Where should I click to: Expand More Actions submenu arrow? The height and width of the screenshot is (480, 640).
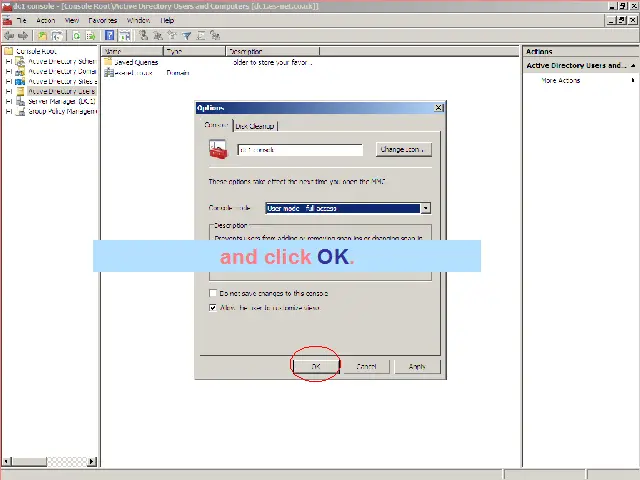(x=630, y=80)
